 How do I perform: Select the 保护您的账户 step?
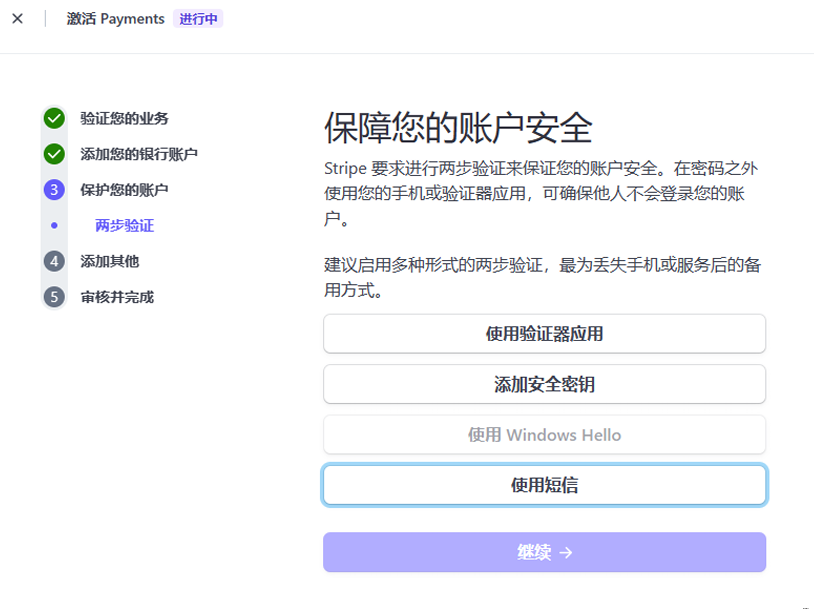(124, 190)
